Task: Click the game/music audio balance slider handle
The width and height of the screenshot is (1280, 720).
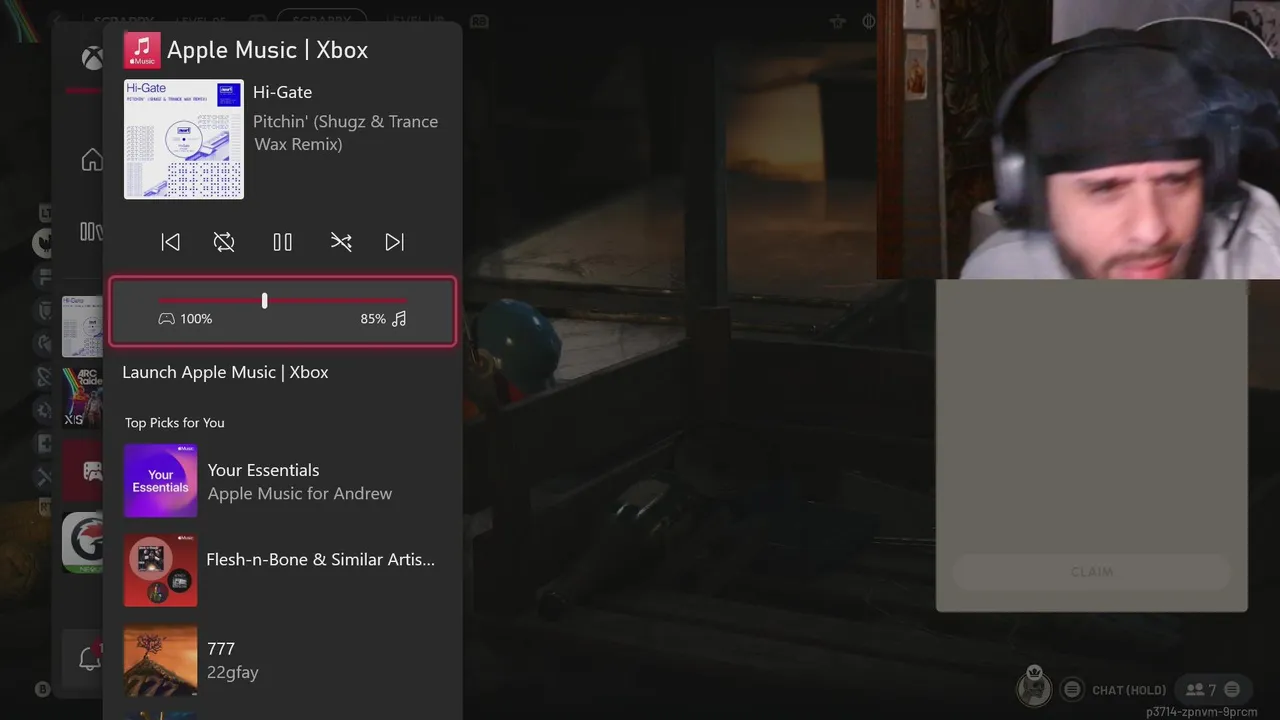Action: tap(264, 300)
